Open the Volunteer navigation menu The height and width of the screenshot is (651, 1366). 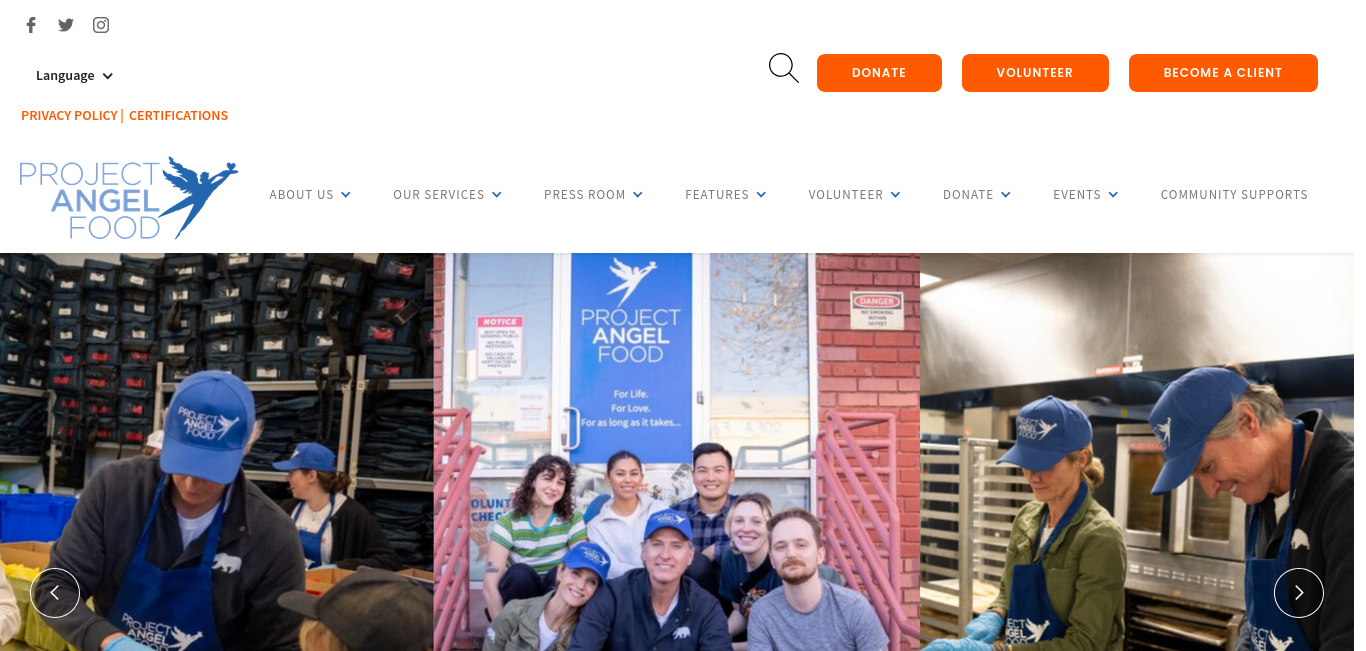click(x=855, y=195)
